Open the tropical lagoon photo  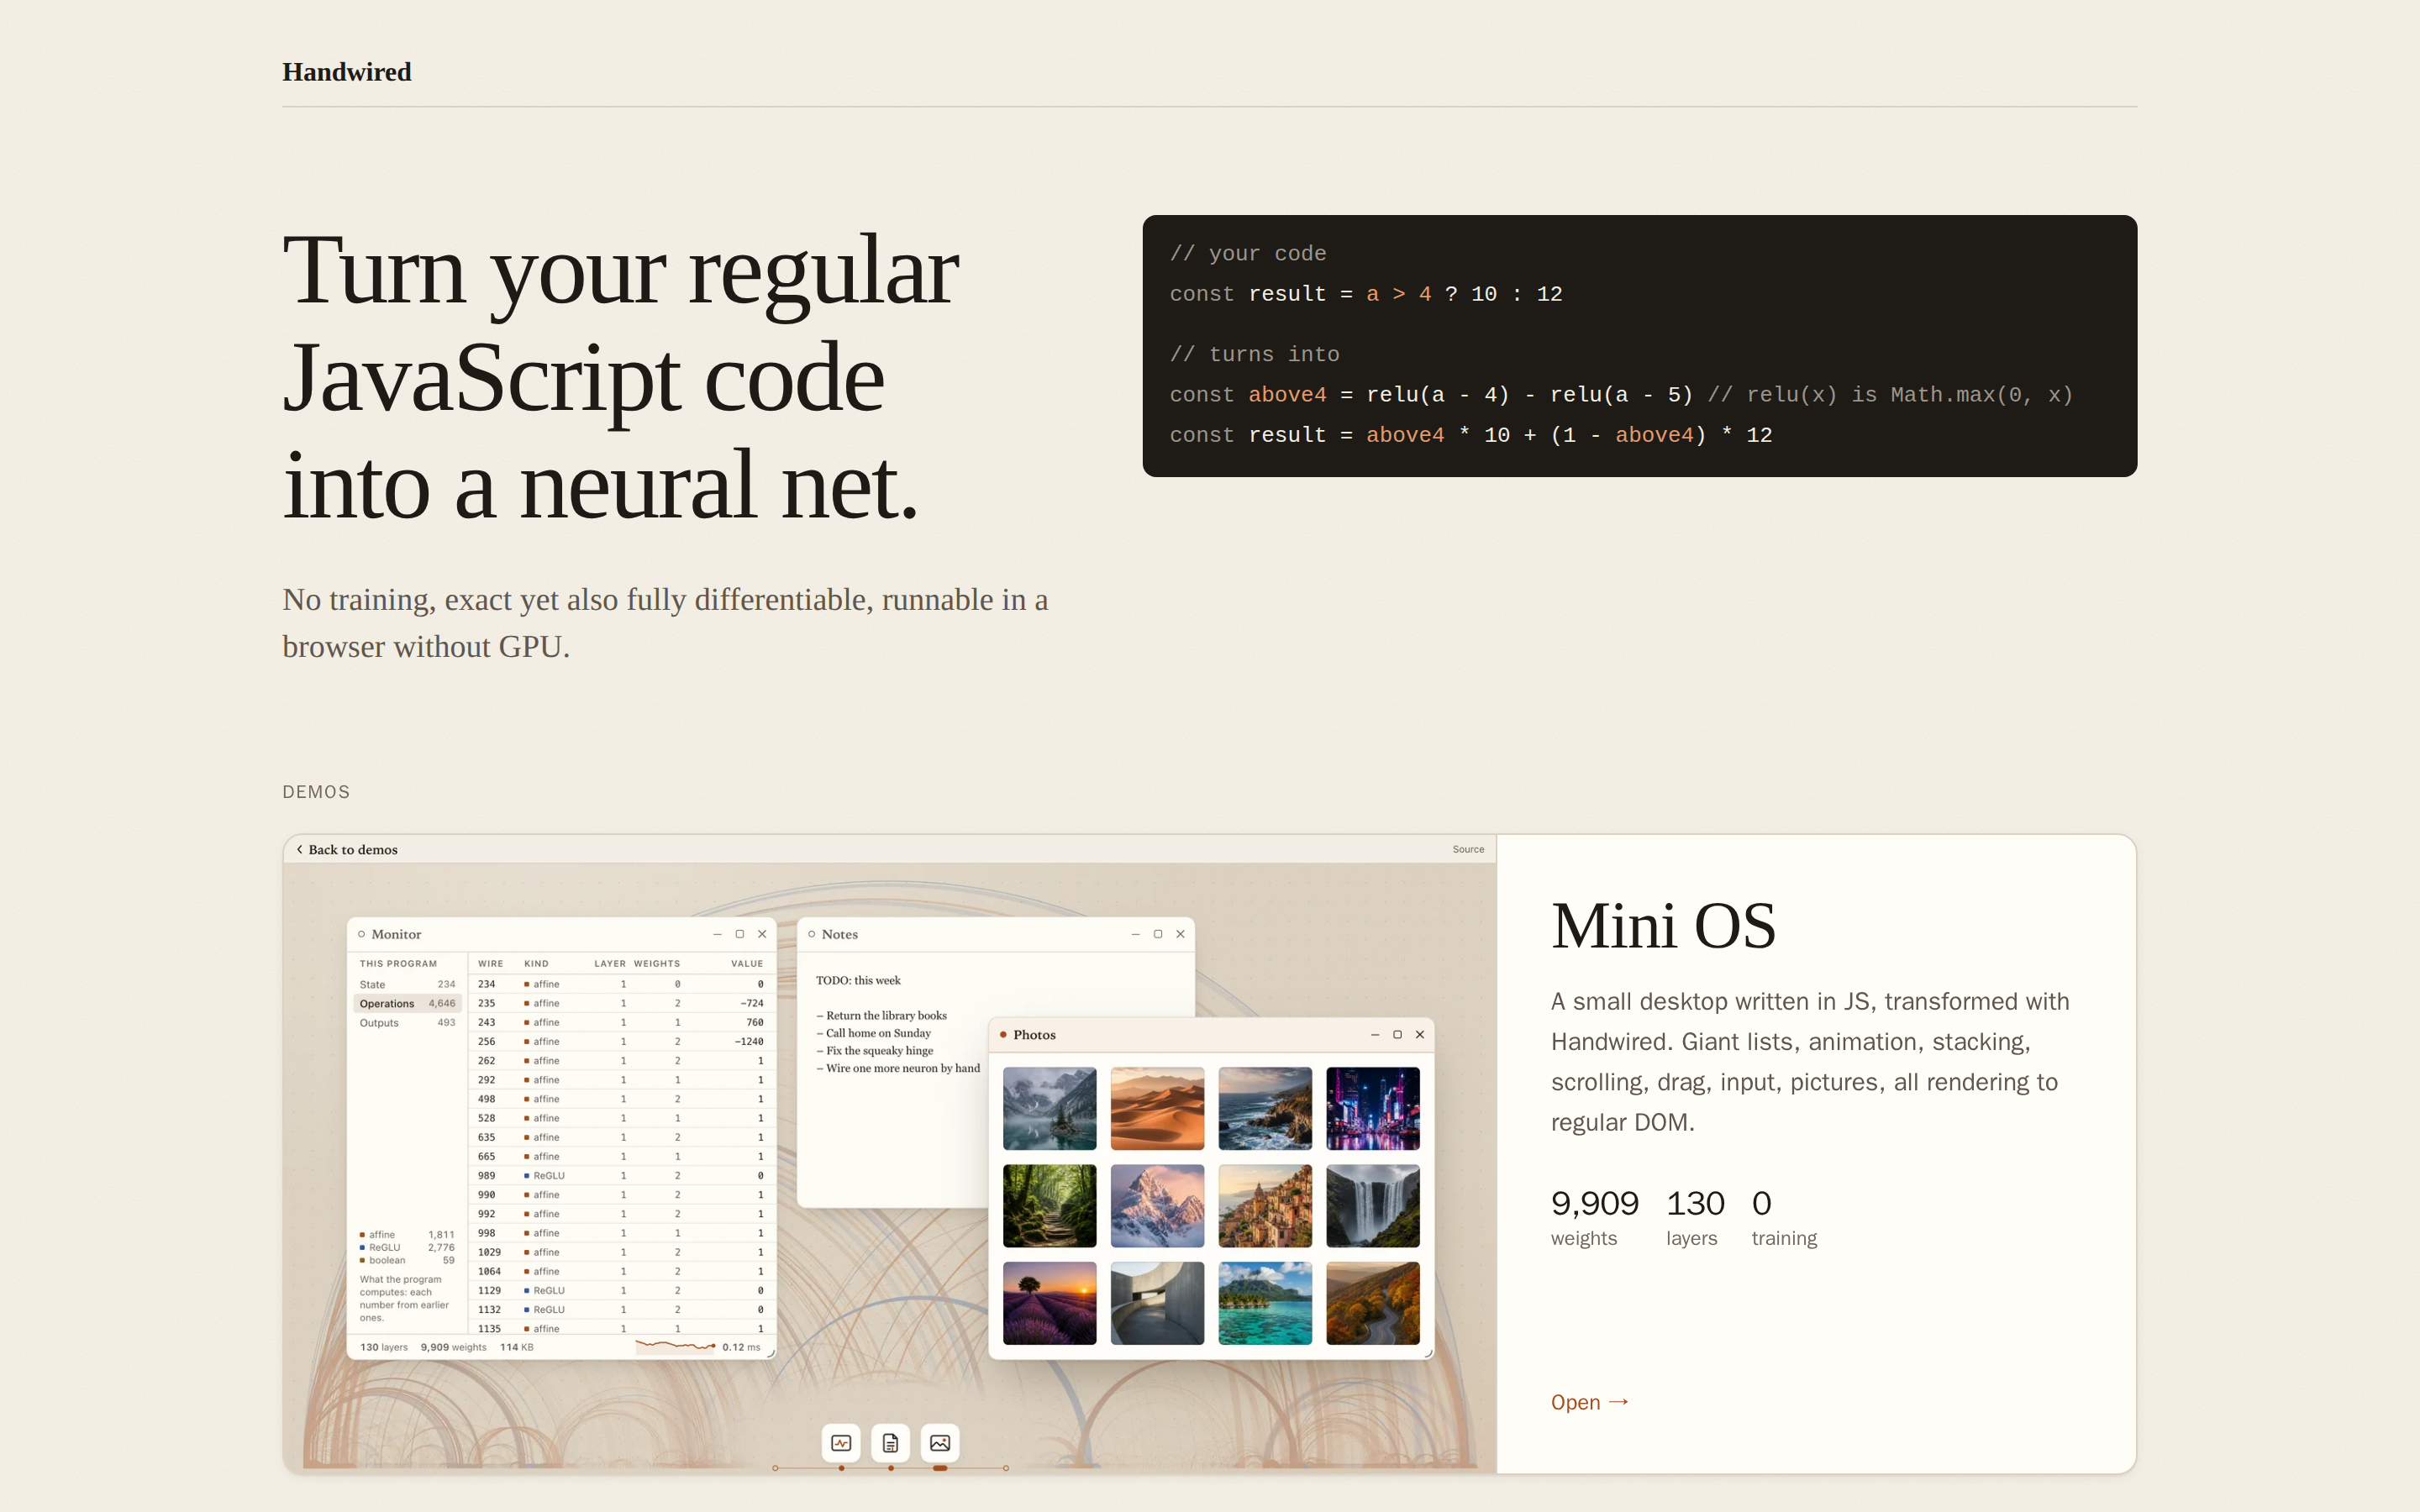(1265, 1303)
